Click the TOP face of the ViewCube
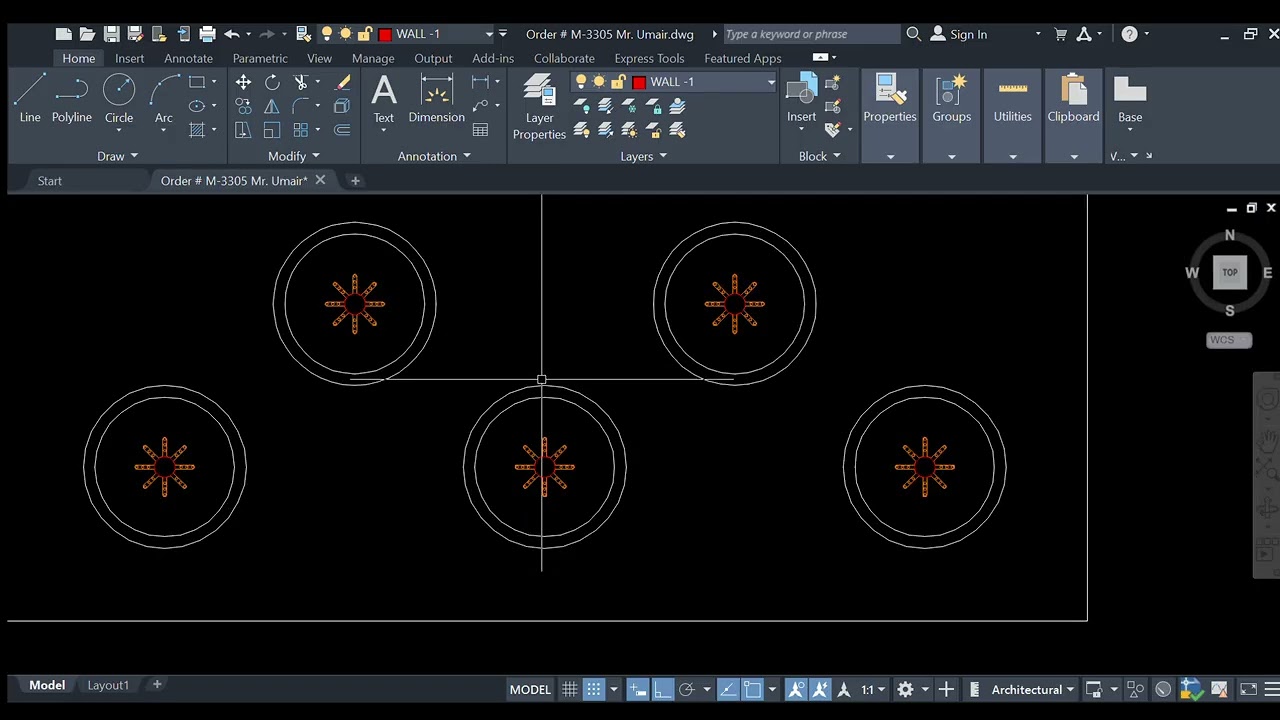 pyautogui.click(x=1230, y=272)
